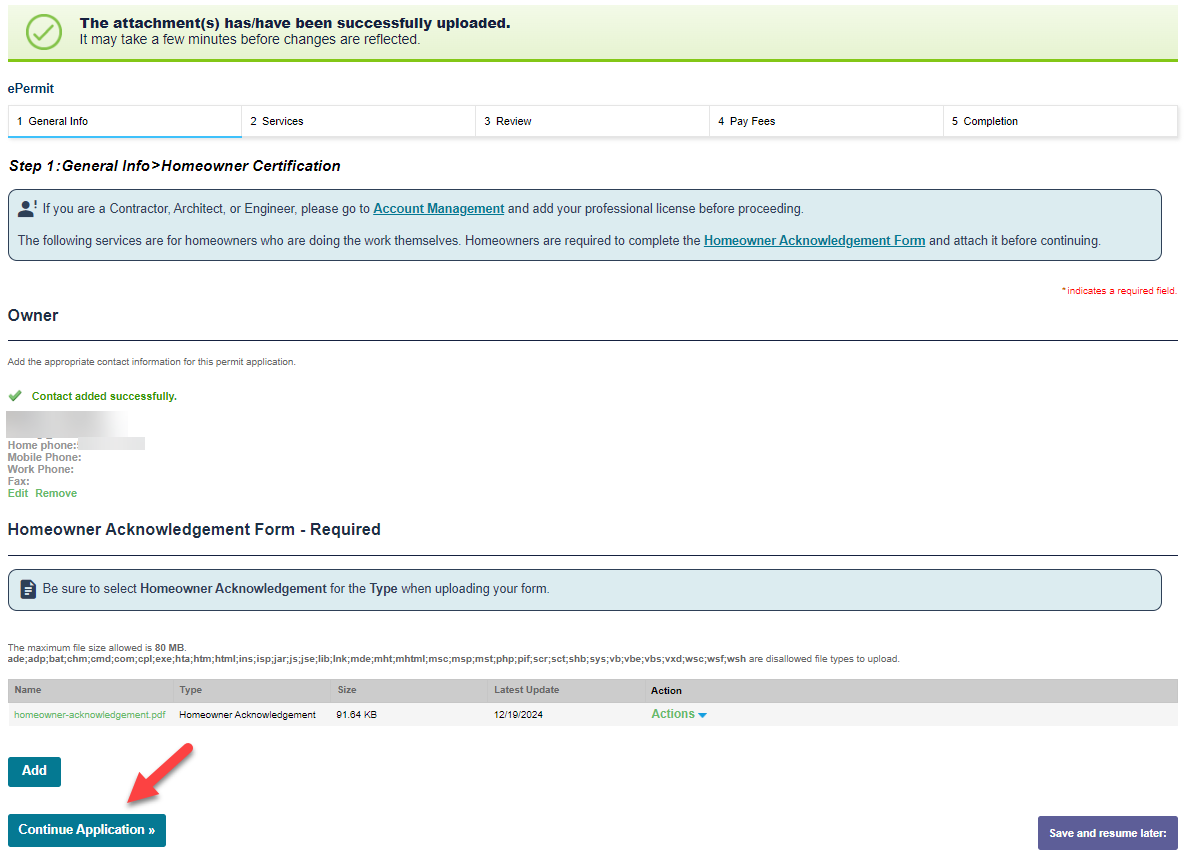This screenshot has width=1186, height=859.
Task: Click Continue Application button
Action: pos(87,830)
